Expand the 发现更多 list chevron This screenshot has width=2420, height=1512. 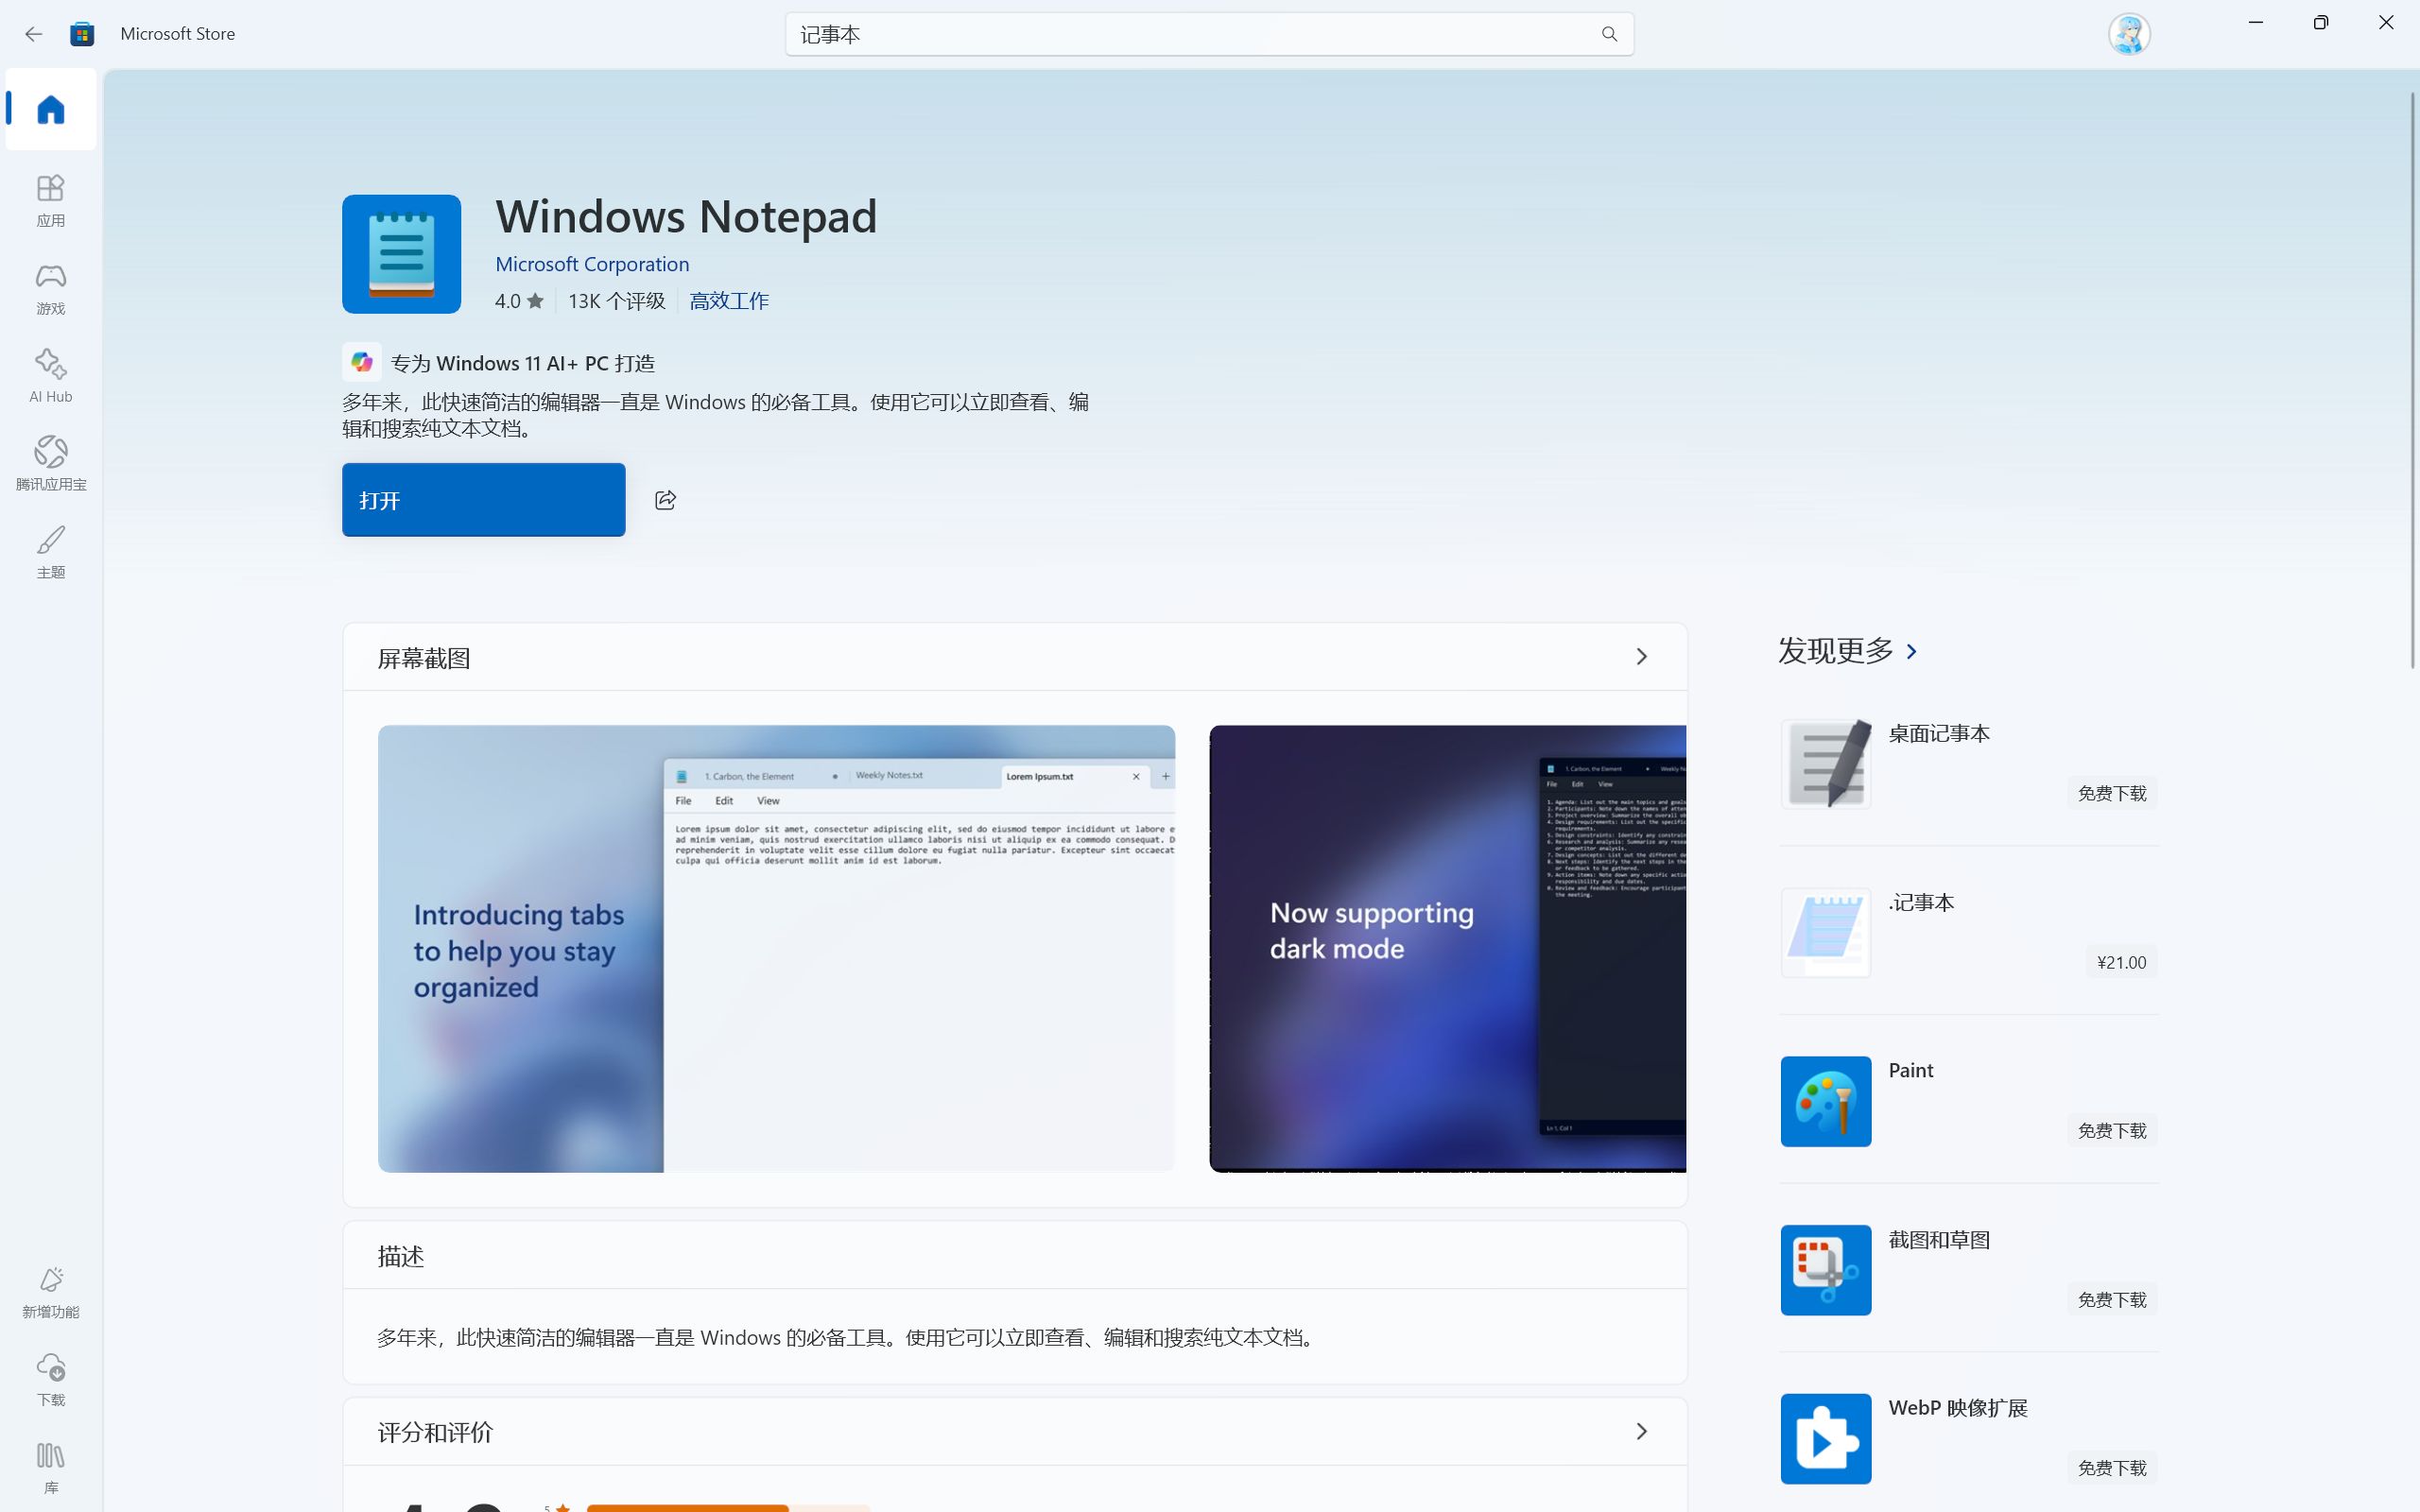click(x=1912, y=652)
